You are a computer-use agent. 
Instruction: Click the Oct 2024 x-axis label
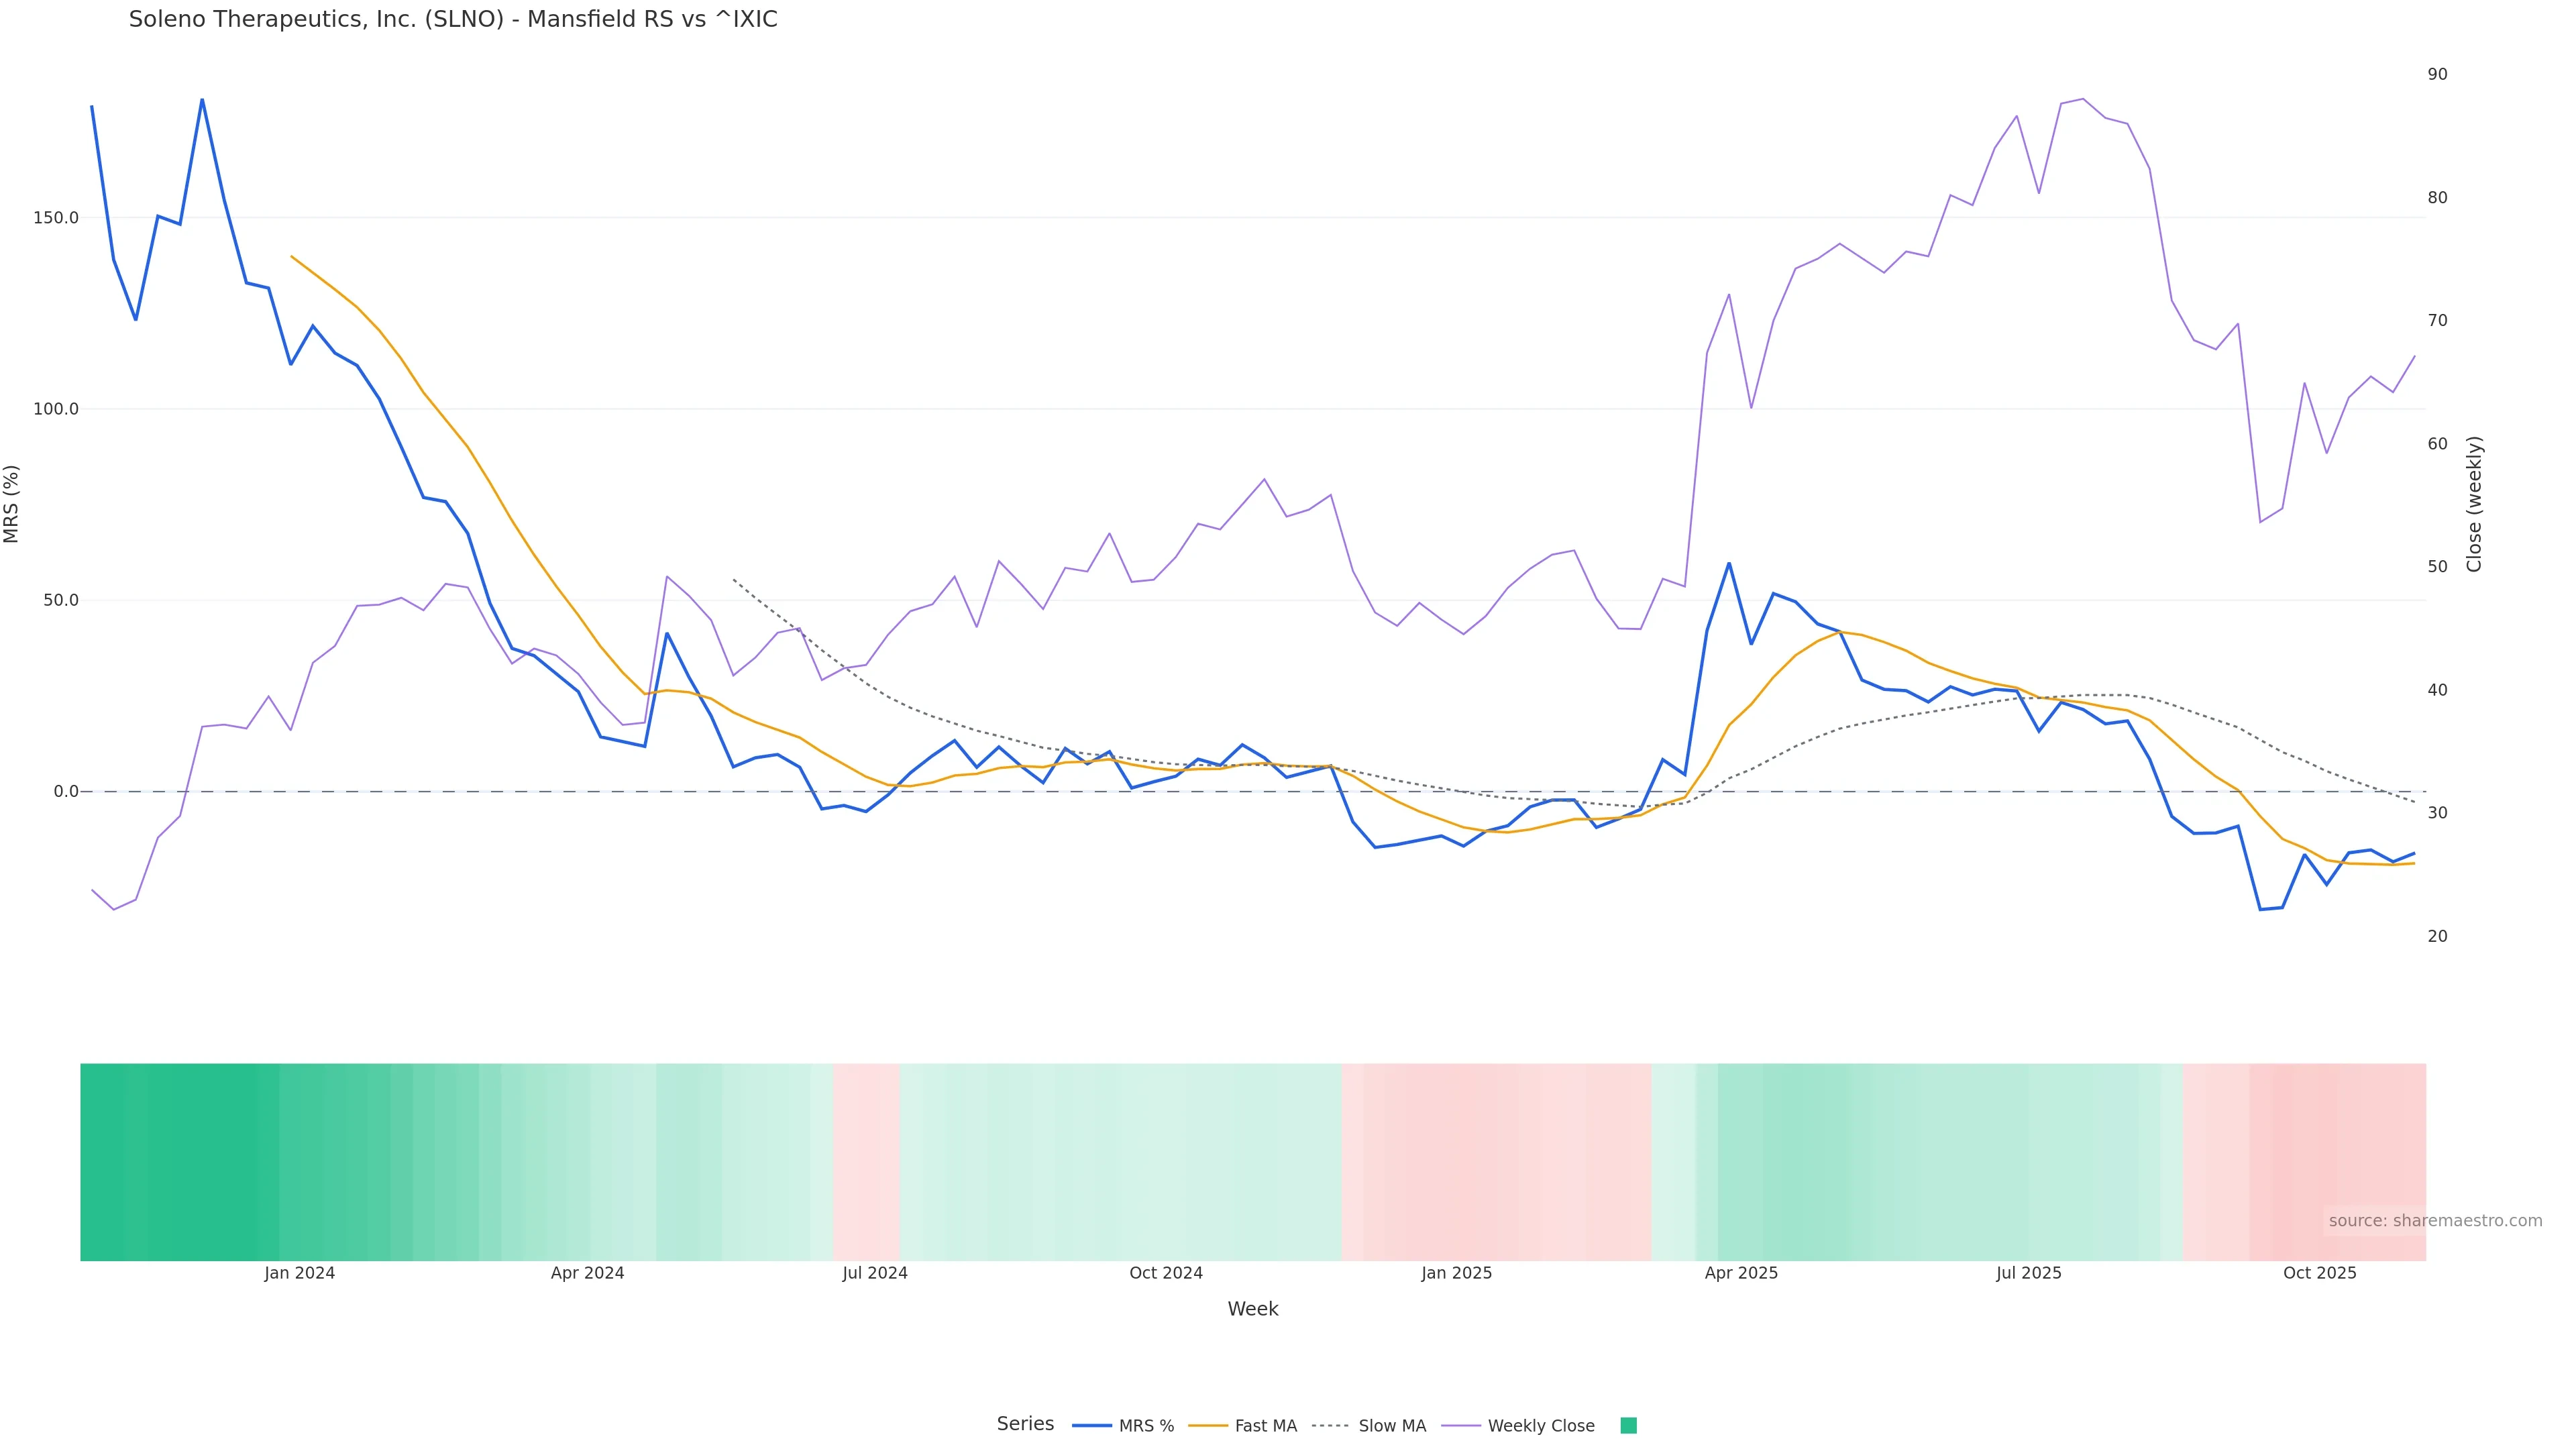[1166, 1273]
